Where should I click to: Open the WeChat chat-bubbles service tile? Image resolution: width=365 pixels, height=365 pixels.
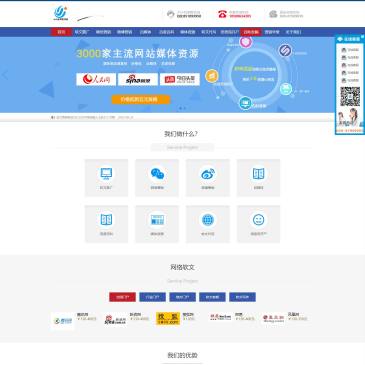157,178
